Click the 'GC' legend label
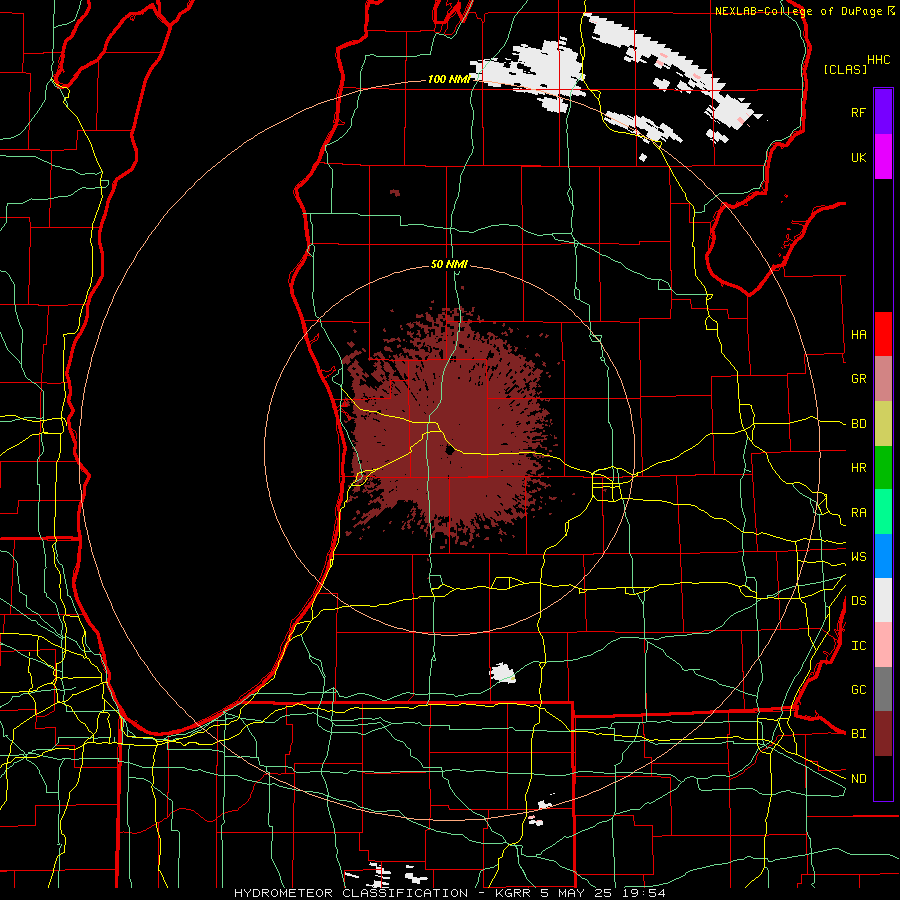 point(858,689)
